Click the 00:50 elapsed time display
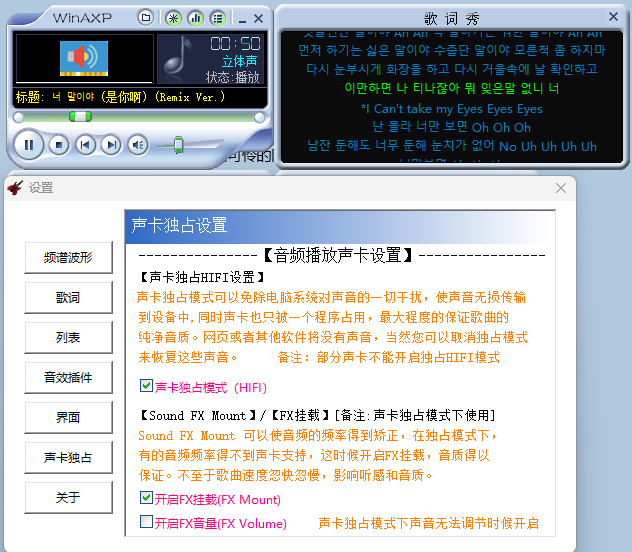632x552 pixels. coord(235,44)
